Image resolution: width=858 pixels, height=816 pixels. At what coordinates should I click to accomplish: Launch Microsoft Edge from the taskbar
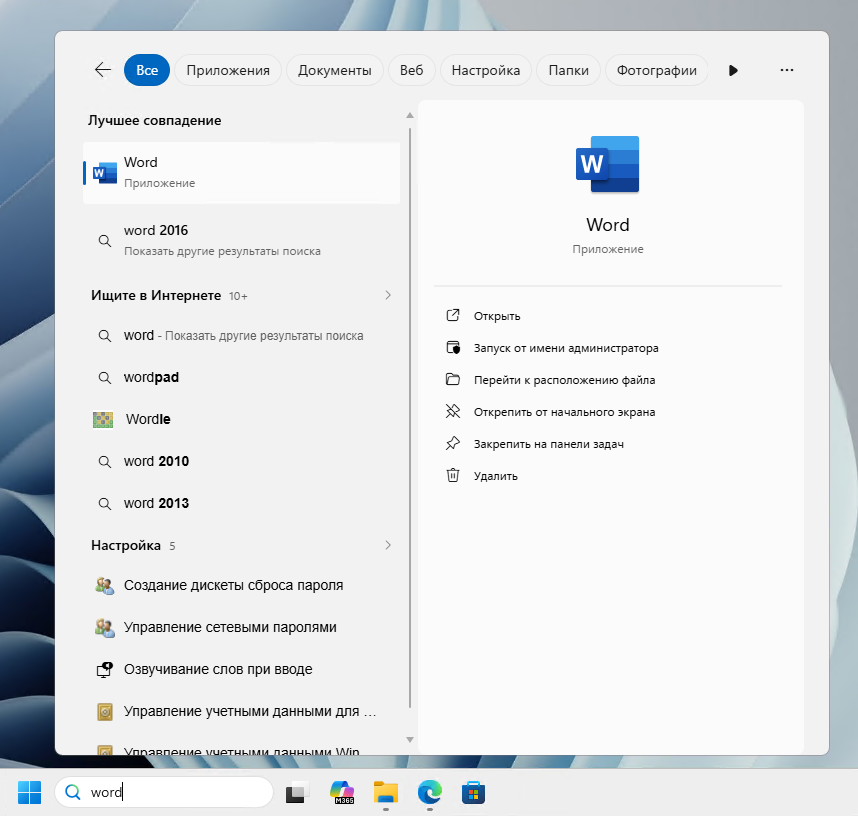[430, 792]
